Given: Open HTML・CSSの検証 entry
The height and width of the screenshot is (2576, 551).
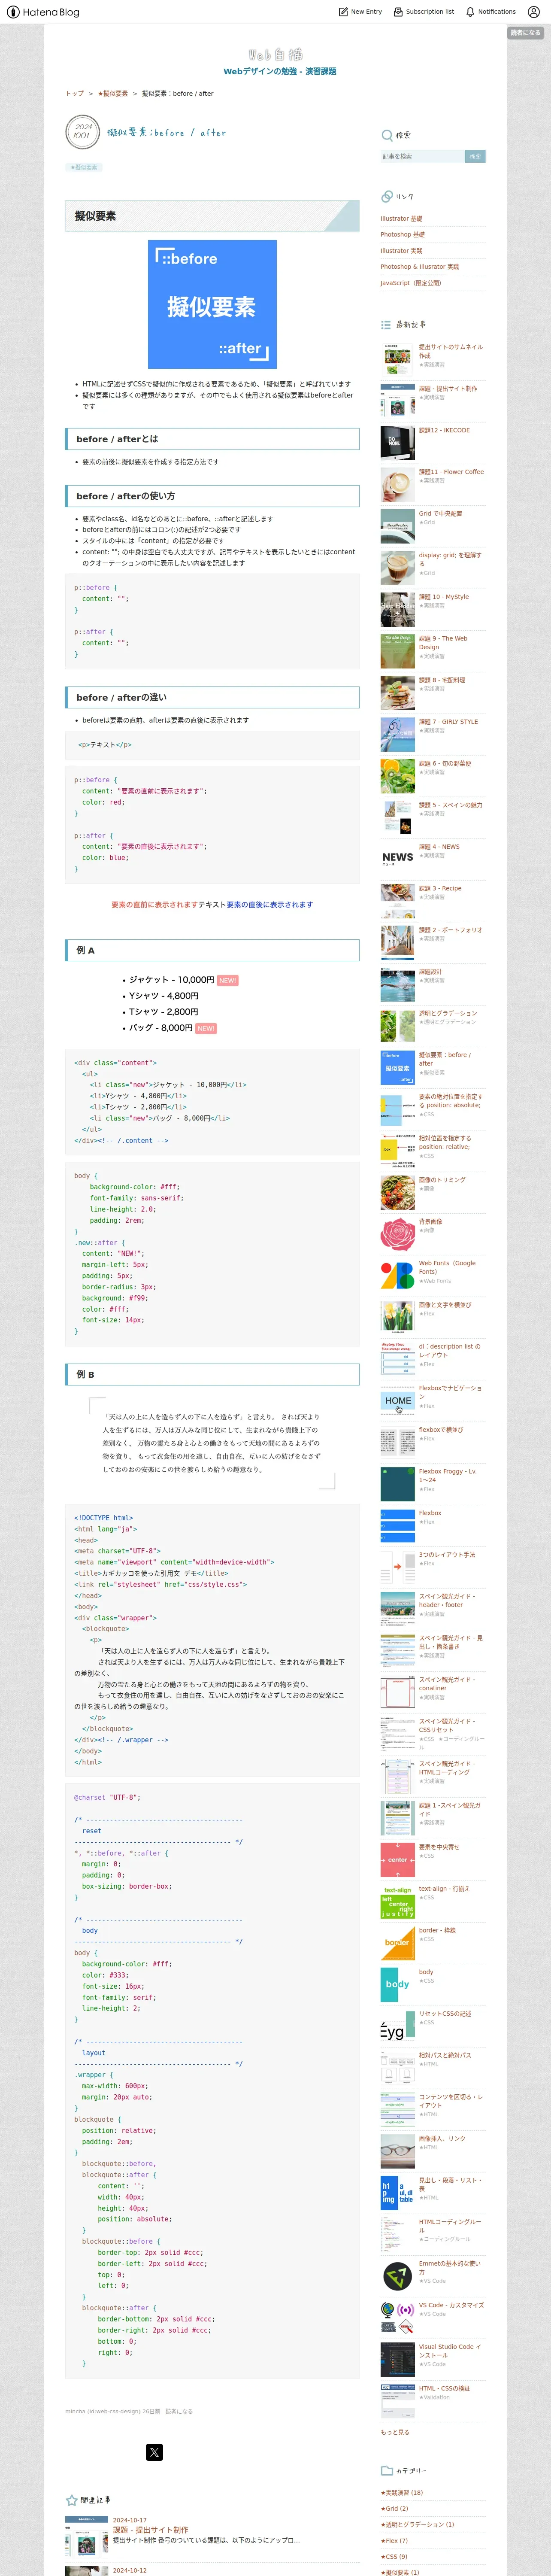Looking at the screenshot, I should pos(444,2388).
